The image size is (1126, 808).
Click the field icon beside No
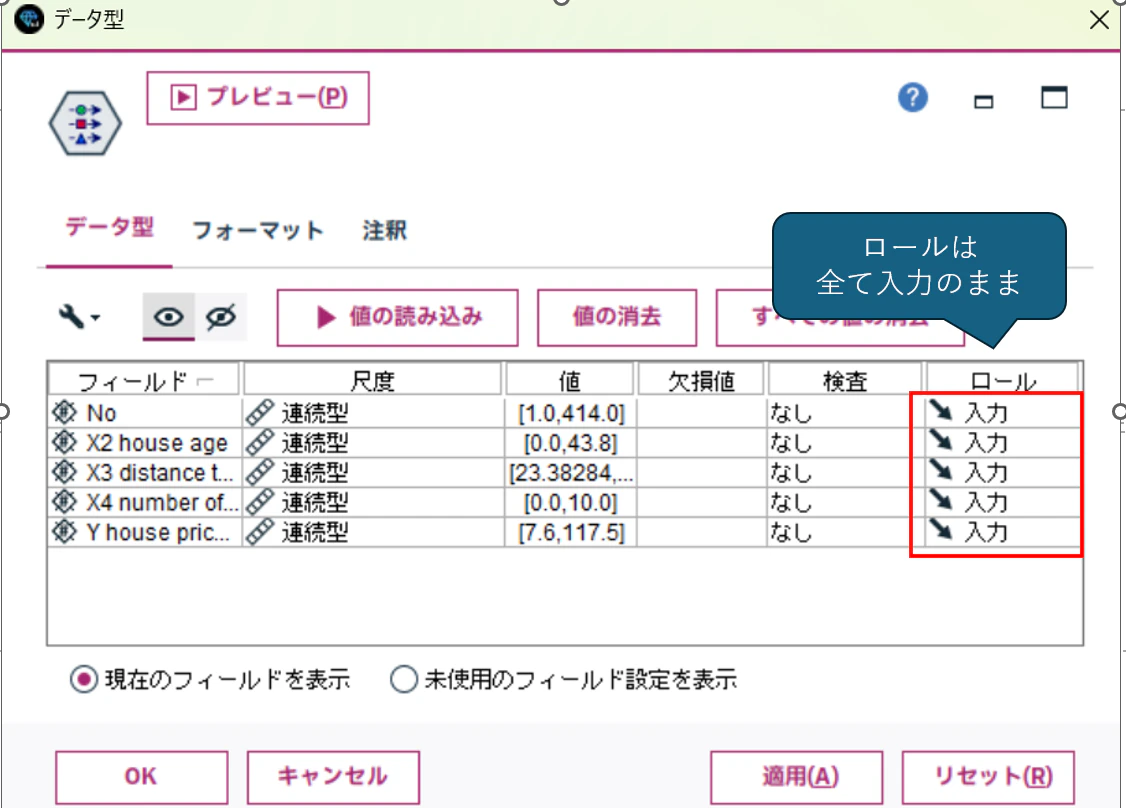(65, 412)
